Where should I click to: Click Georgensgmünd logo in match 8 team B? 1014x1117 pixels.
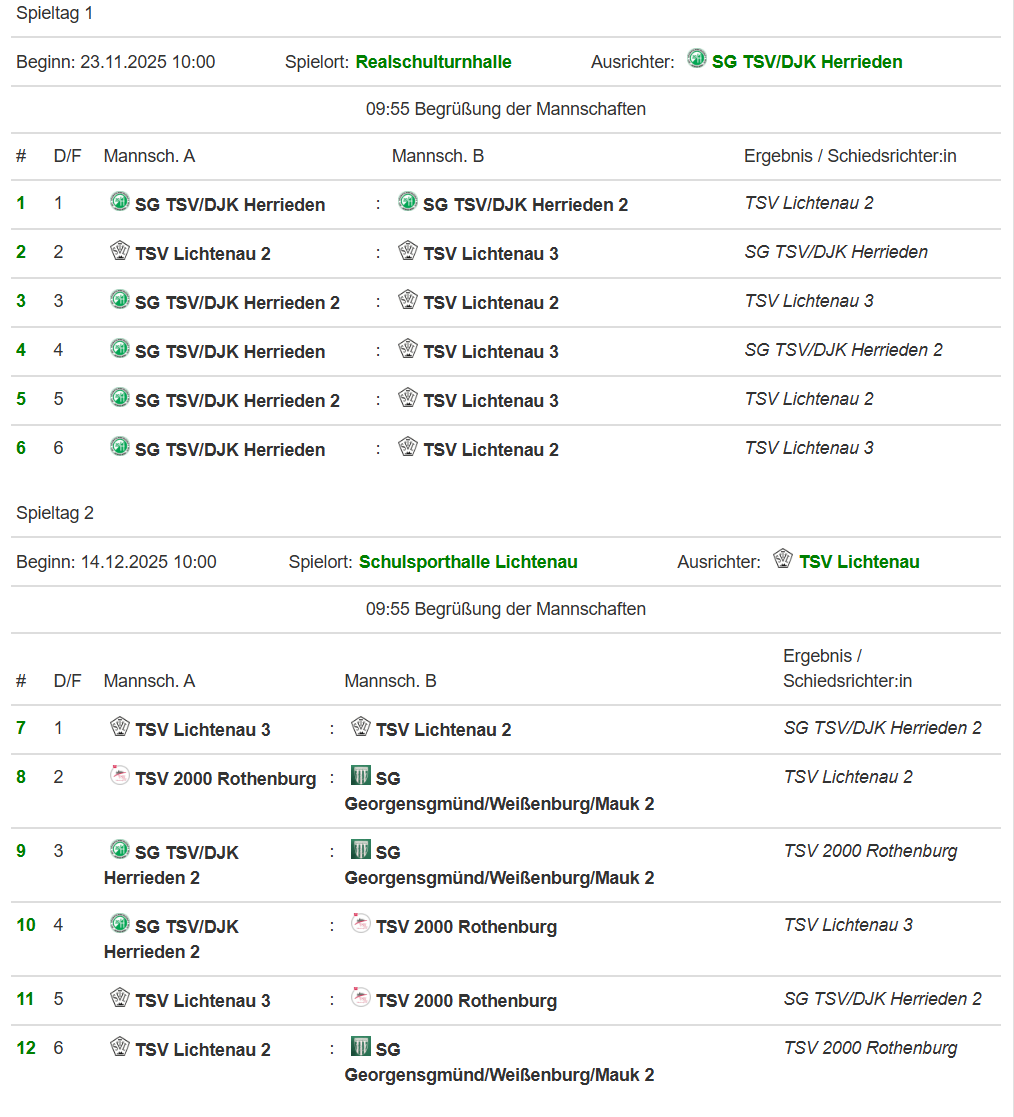[x=361, y=776]
